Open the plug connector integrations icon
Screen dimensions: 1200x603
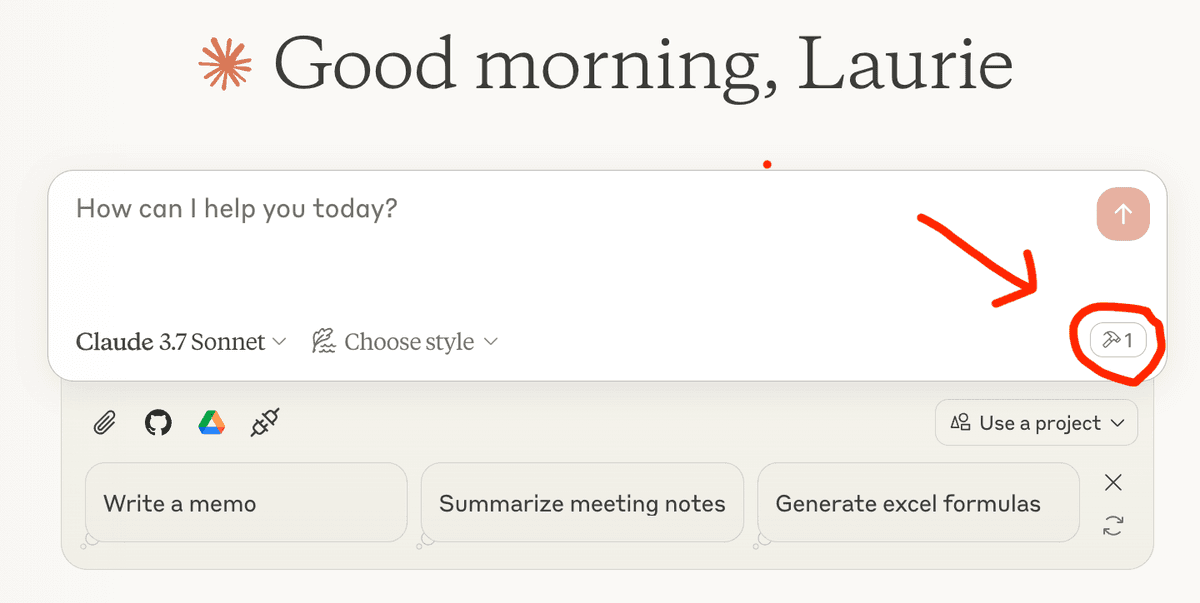coord(264,423)
